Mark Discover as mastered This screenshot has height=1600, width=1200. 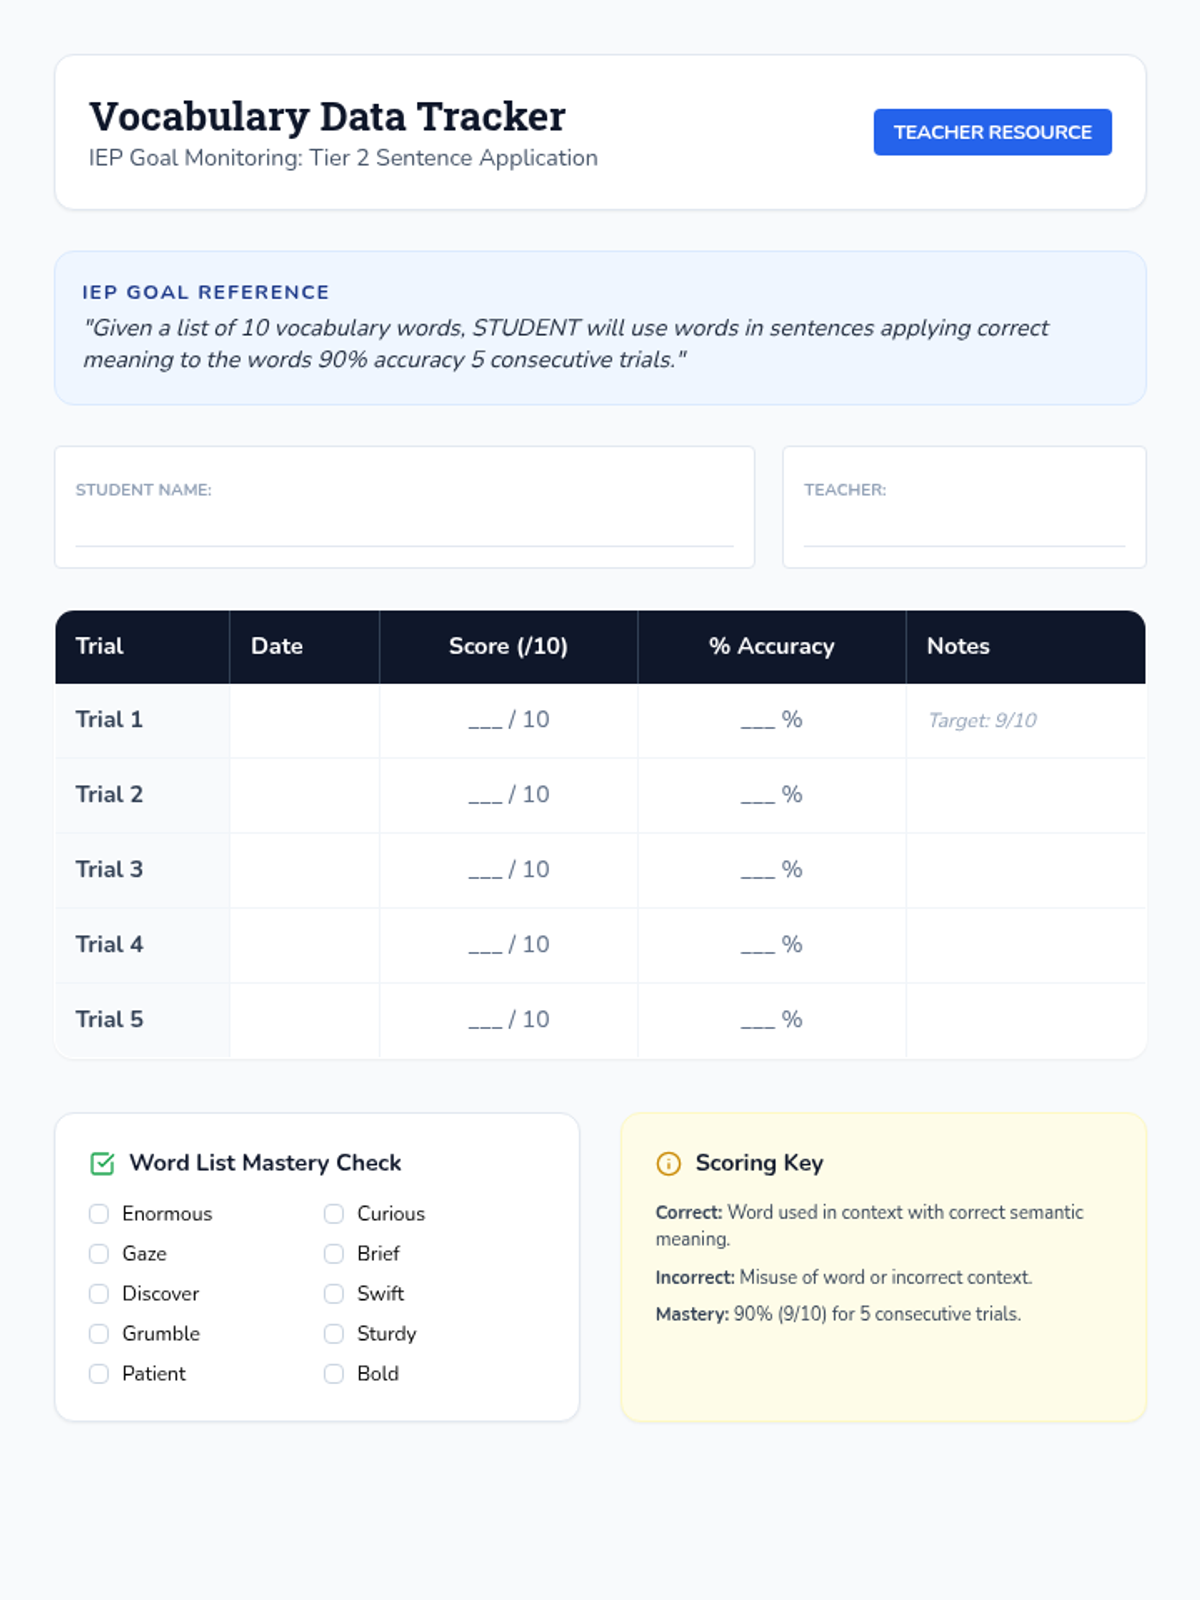click(x=99, y=1293)
